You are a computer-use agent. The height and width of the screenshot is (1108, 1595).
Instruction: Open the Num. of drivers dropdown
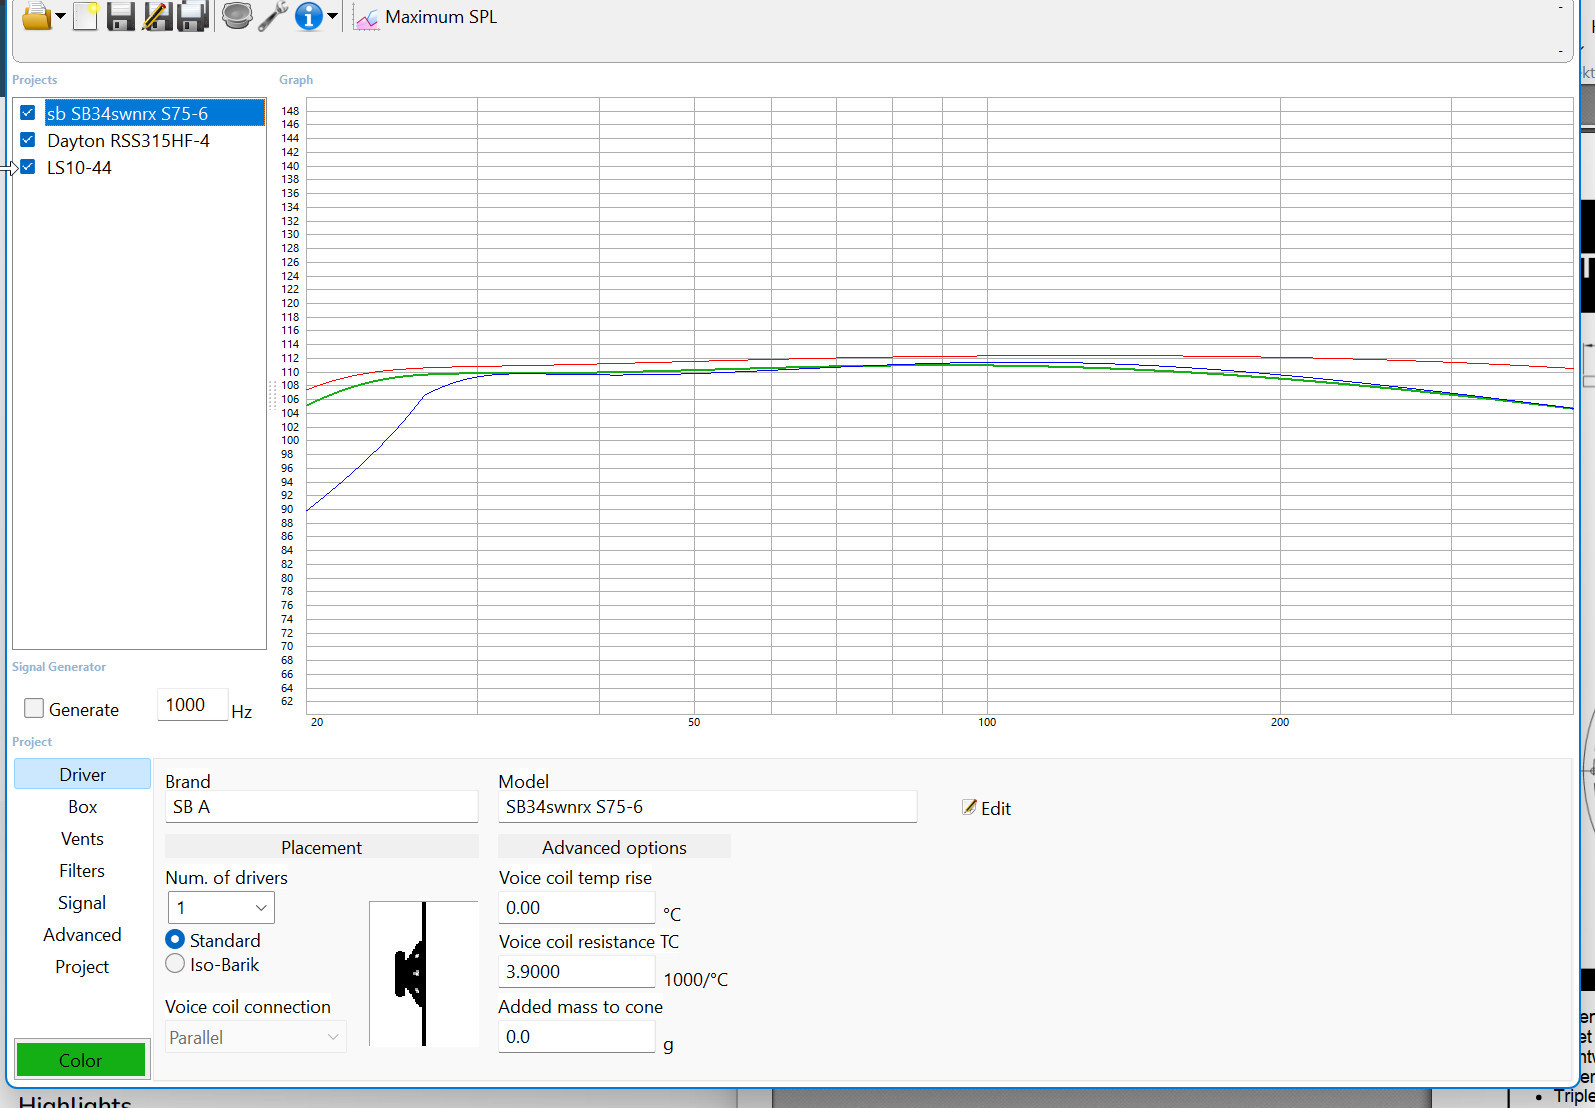(221, 908)
